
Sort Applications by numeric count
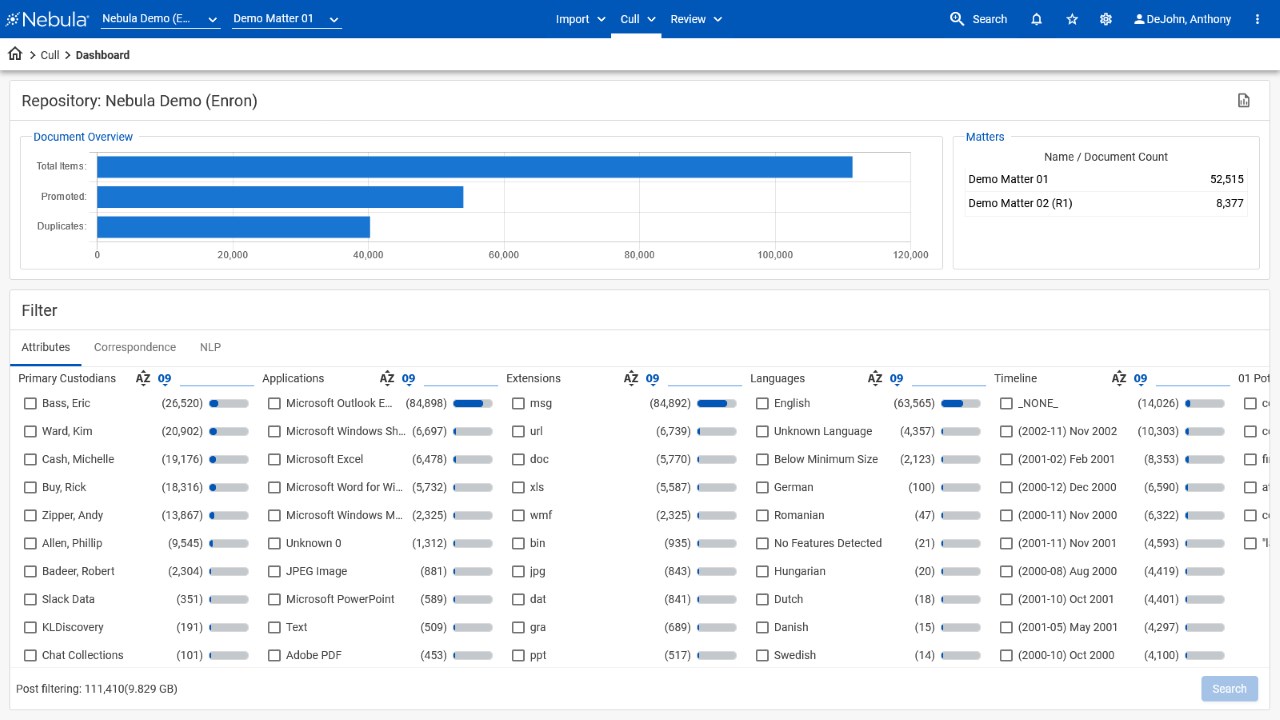pyautogui.click(x=409, y=378)
